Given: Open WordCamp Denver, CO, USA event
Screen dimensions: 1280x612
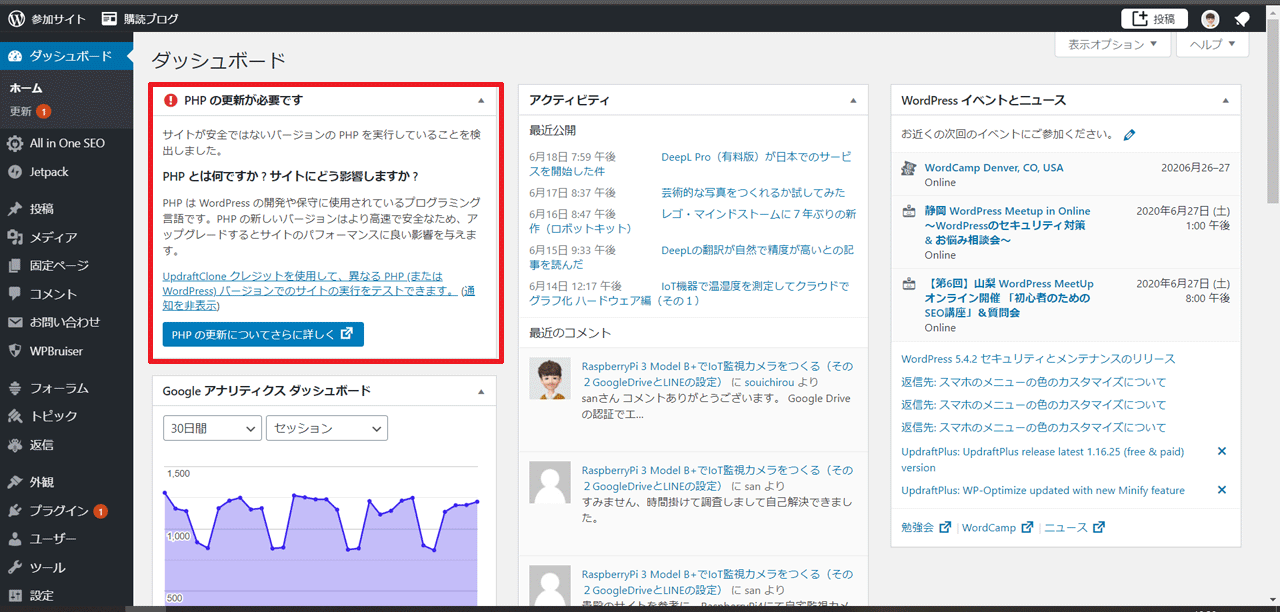Looking at the screenshot, I should [x=994, y=168].
